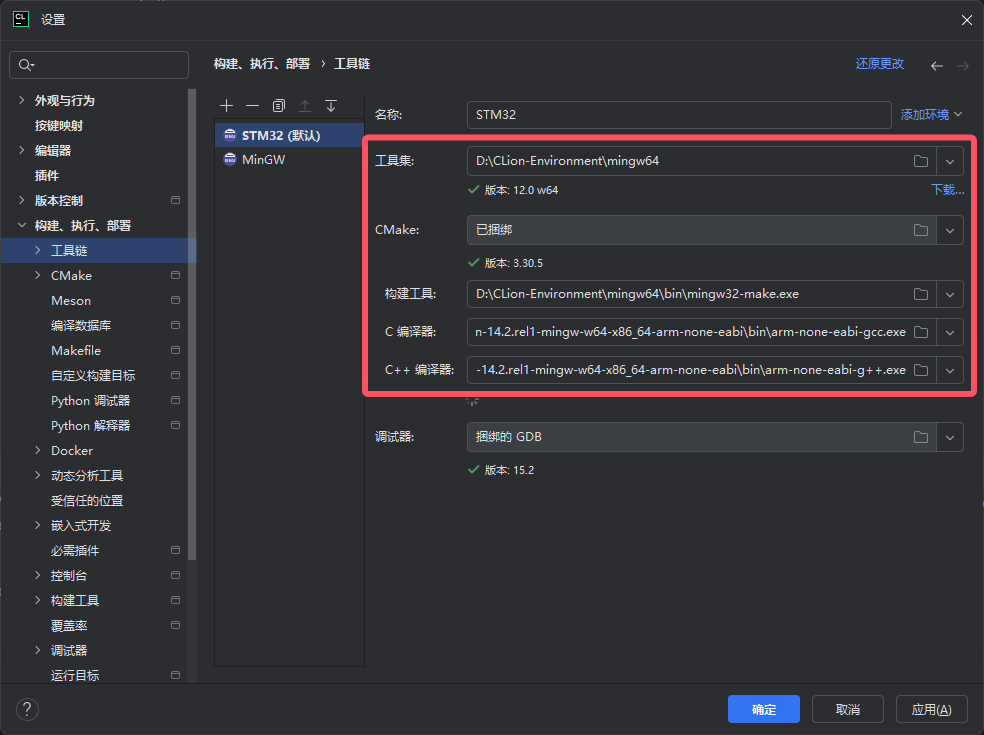Open 必需插件 settings page
The width and height of the screenshot is (984, 735).
tap(75, 550)
